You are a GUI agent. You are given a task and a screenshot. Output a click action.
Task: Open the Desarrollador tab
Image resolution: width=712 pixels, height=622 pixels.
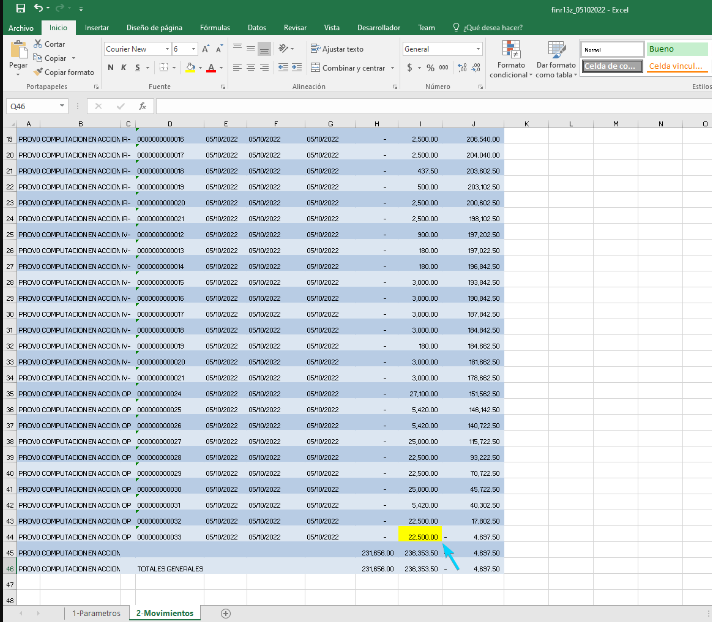pos(379,28)
